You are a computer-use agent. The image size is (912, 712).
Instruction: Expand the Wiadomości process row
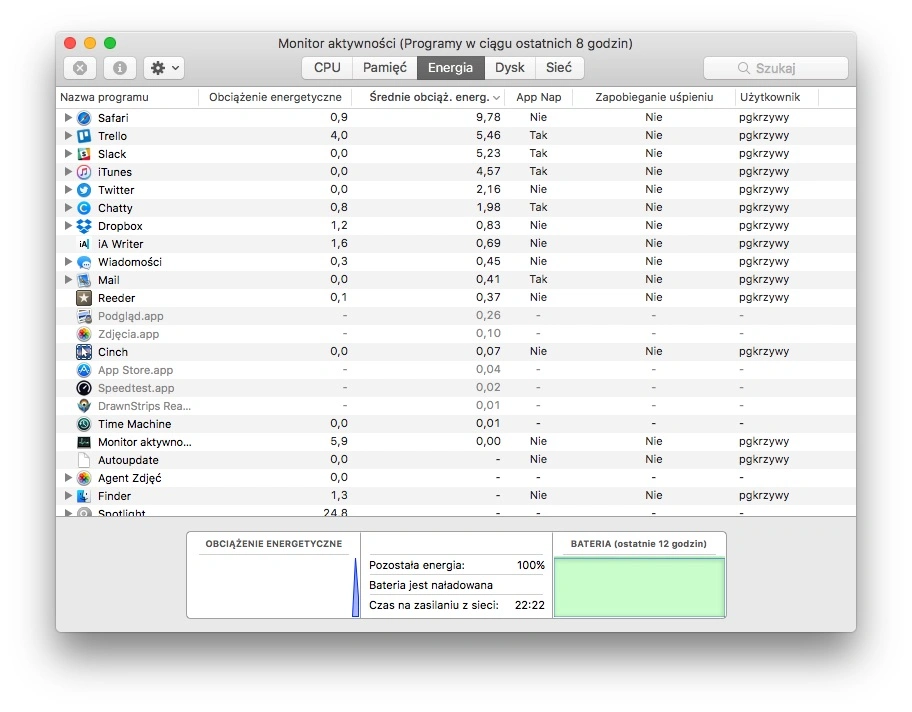[x=67, y=262]
